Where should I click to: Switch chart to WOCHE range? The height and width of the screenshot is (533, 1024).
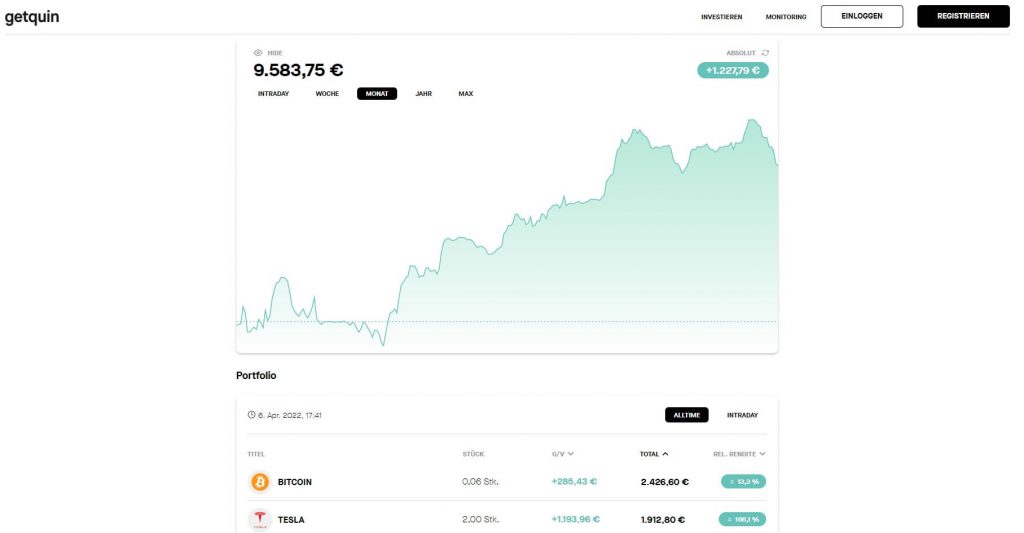(x=327, y=94)
